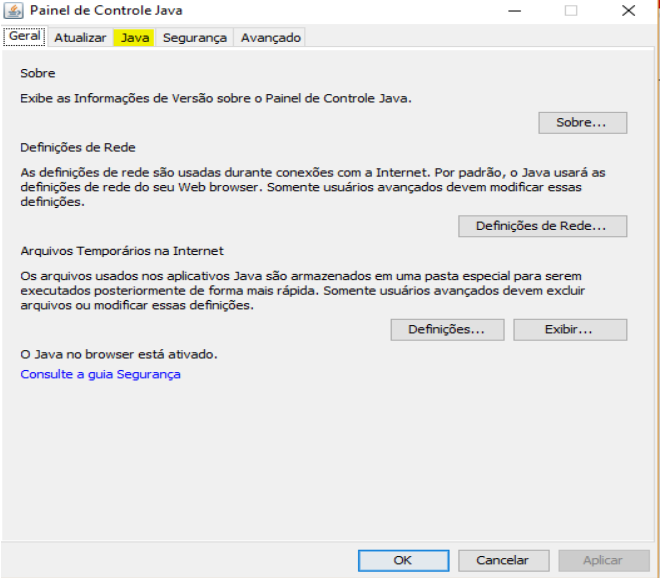Click the 'Painel de Controle Java' window title
The height and width of the screenshot is (578, 660).
tap(106, 11)
